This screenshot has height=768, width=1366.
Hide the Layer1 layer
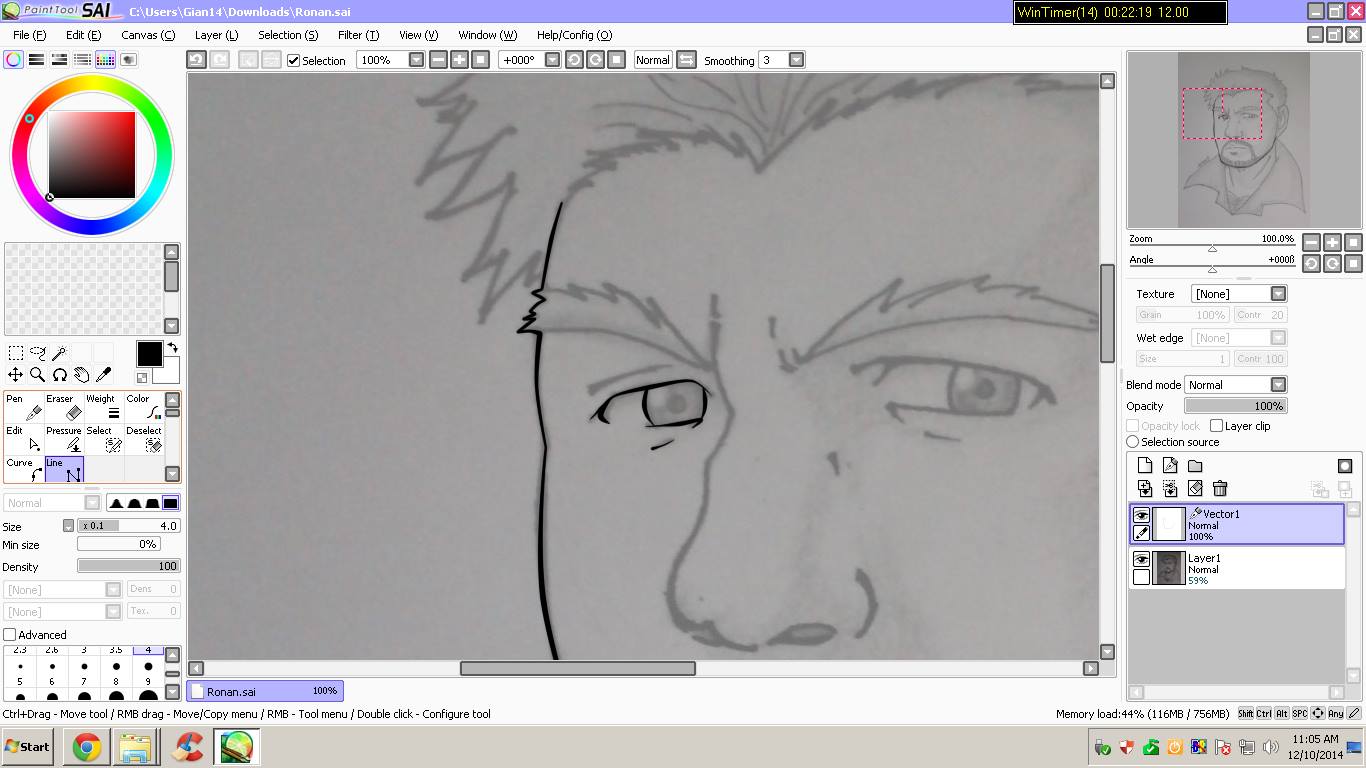pyautogui.click(x=1141, y=559)
